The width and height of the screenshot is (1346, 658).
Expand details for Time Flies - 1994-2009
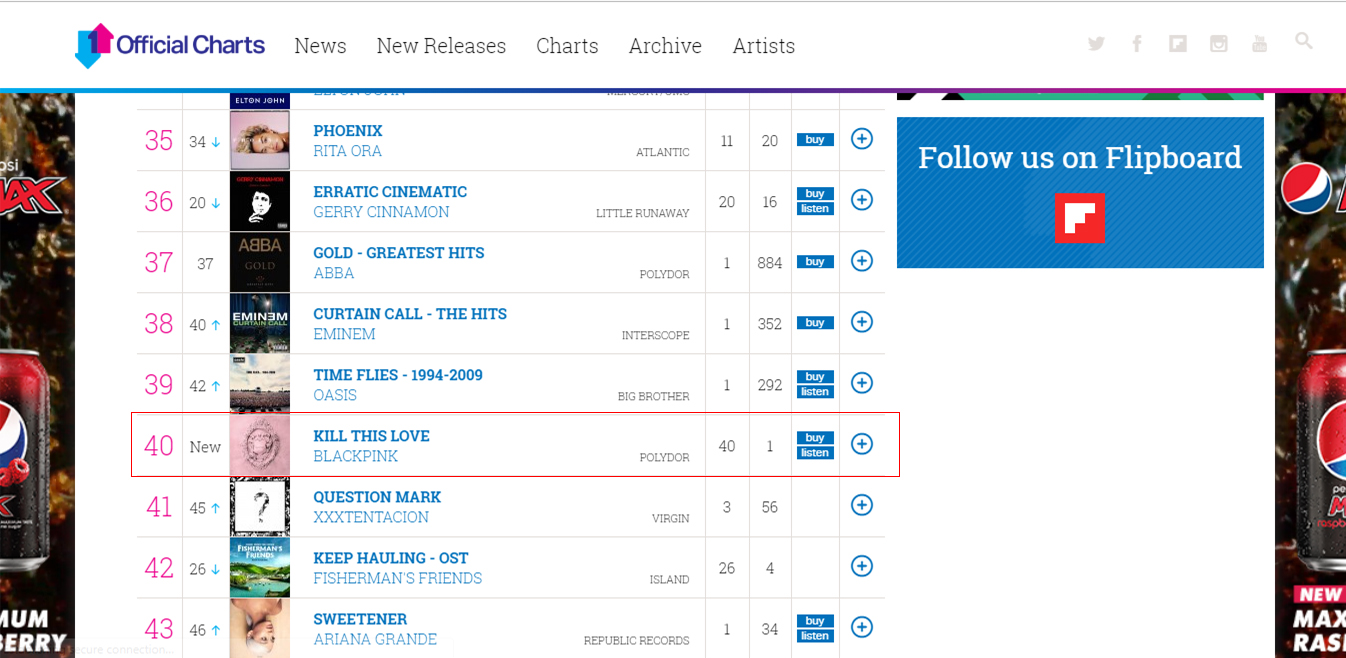pos(862,383)
